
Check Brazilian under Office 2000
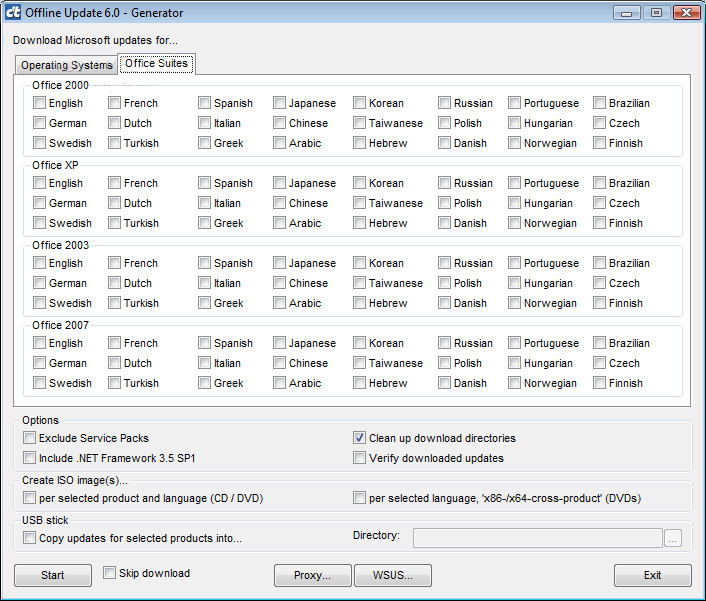pyautogui.click(x=599, y=103)
